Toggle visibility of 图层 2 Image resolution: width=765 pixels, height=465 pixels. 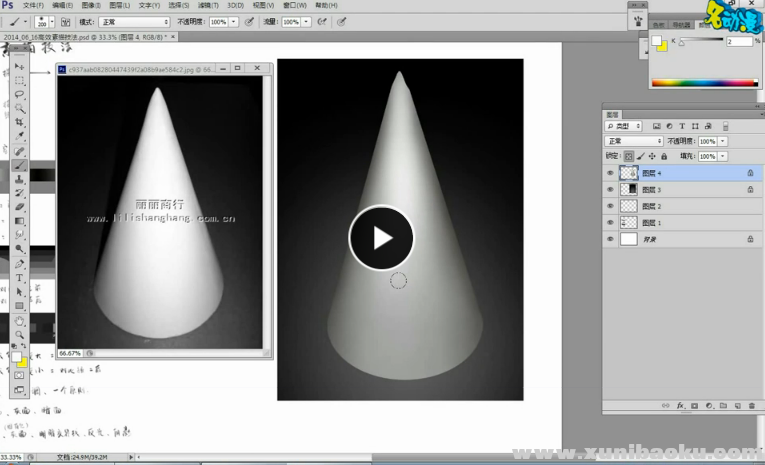click(611, 206)
